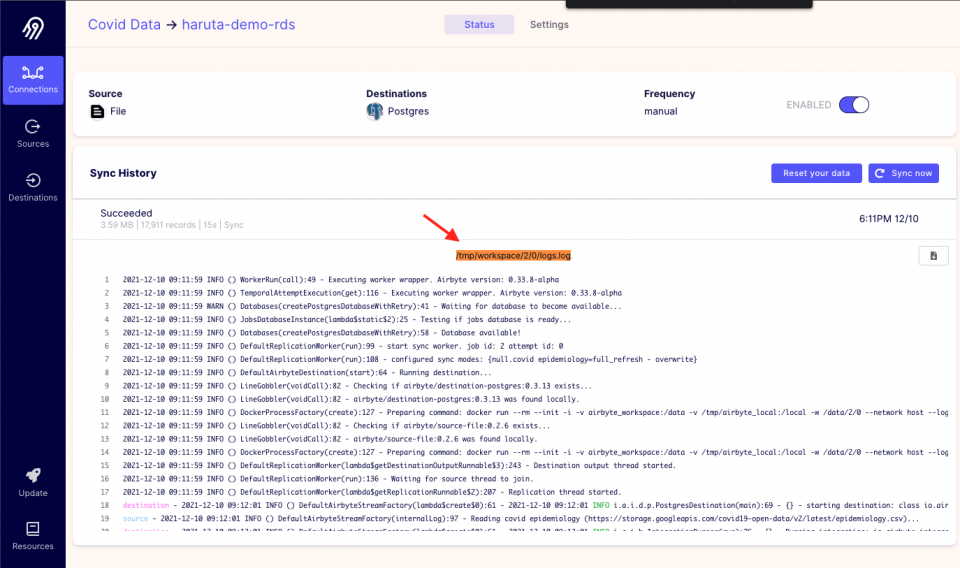The image size is (960, 568).
Task: Click the Update rocket icon
Action: (x=33, y=476)
